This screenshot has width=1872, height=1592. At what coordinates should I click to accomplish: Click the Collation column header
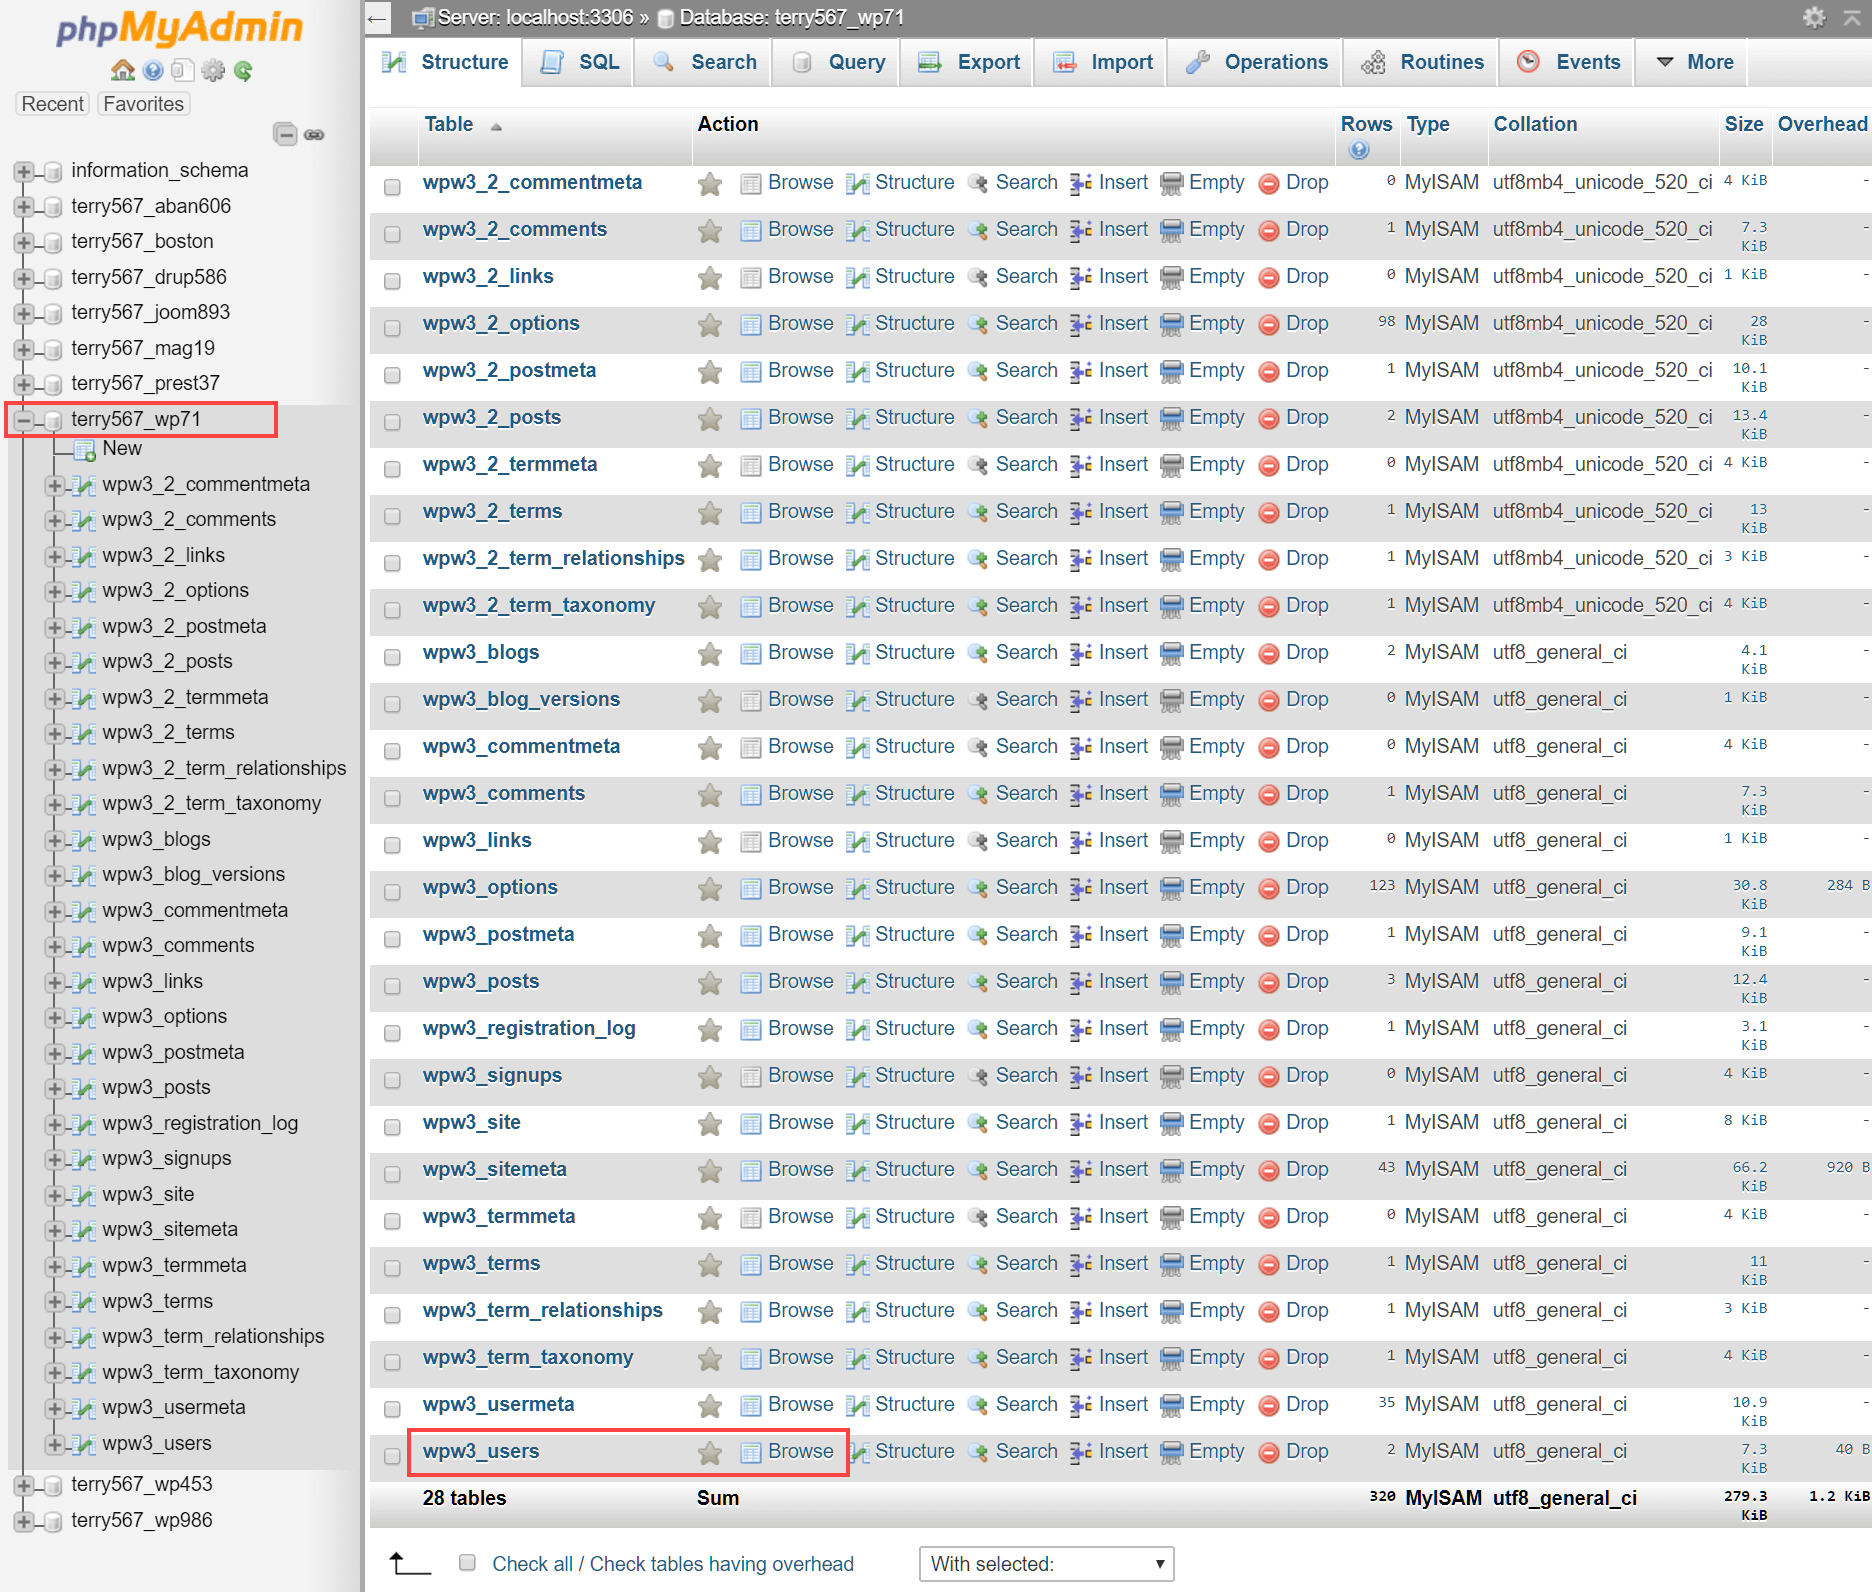1535,124
